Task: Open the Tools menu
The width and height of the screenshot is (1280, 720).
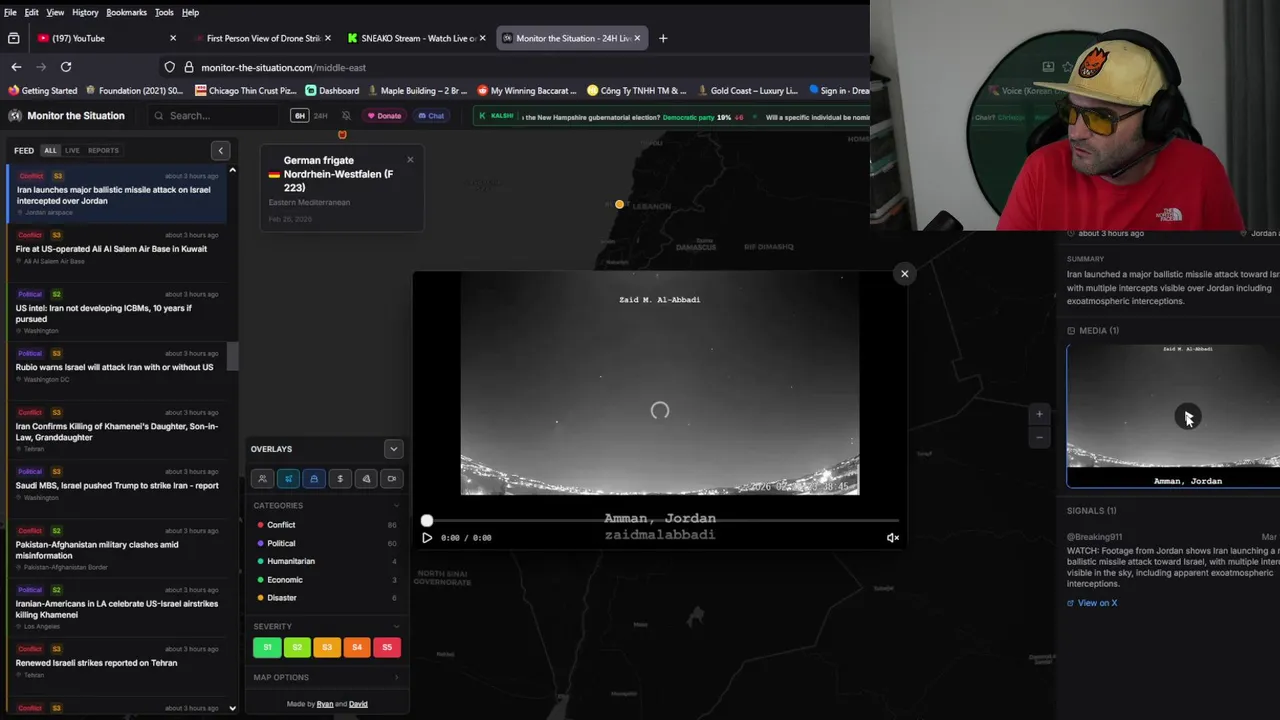Action: (x=164, y=12)
